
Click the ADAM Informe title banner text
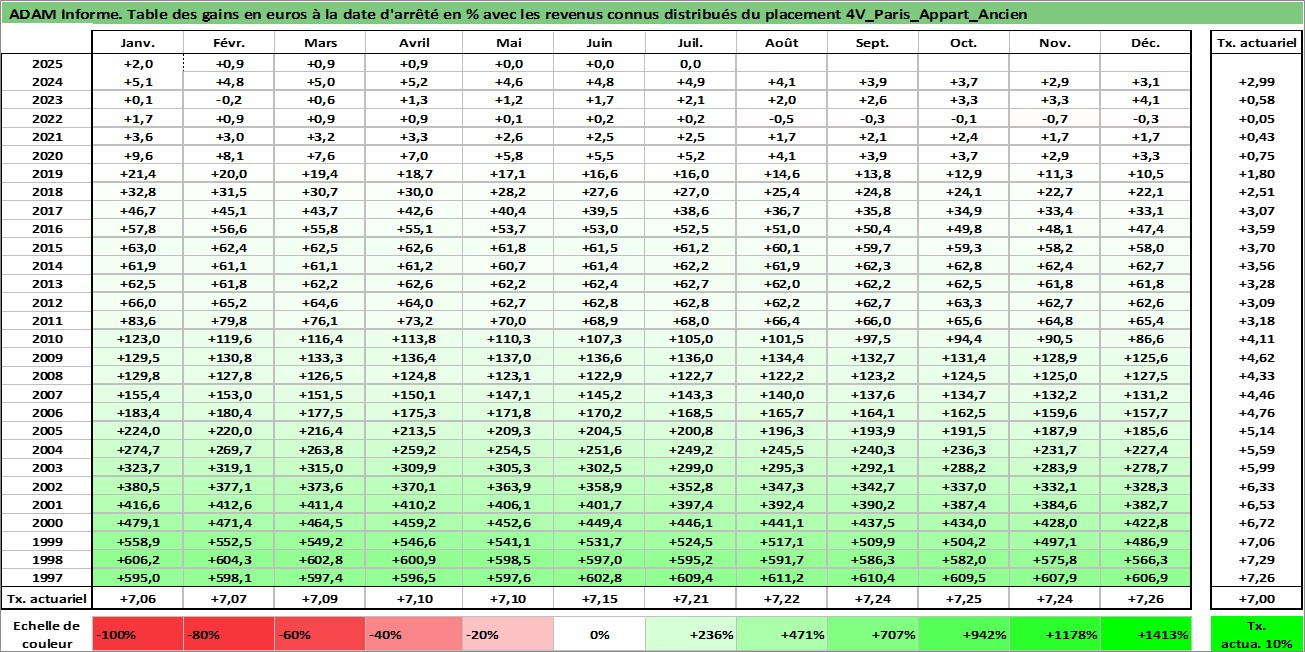tap(517, 14)
